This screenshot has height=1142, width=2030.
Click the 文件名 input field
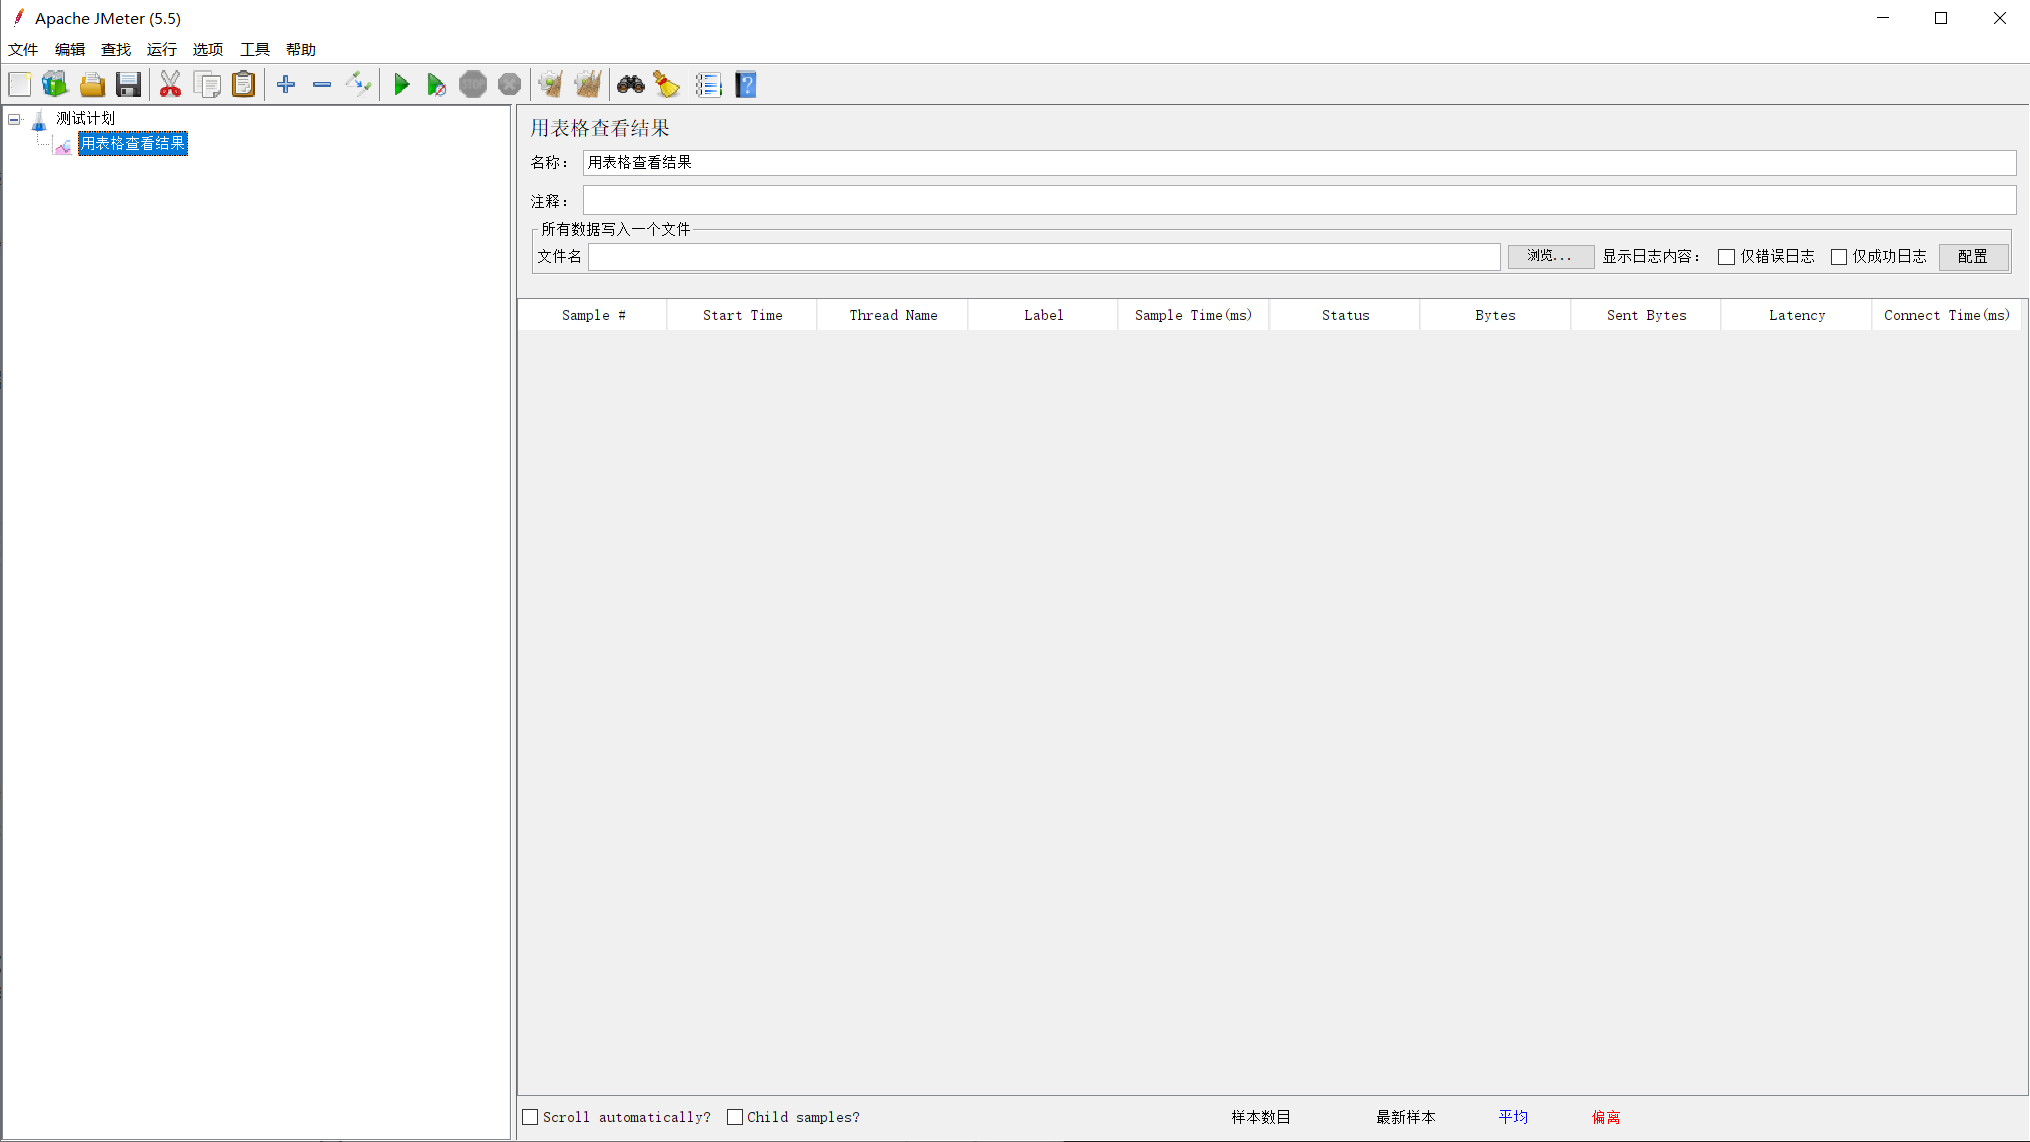[1044, 257]
